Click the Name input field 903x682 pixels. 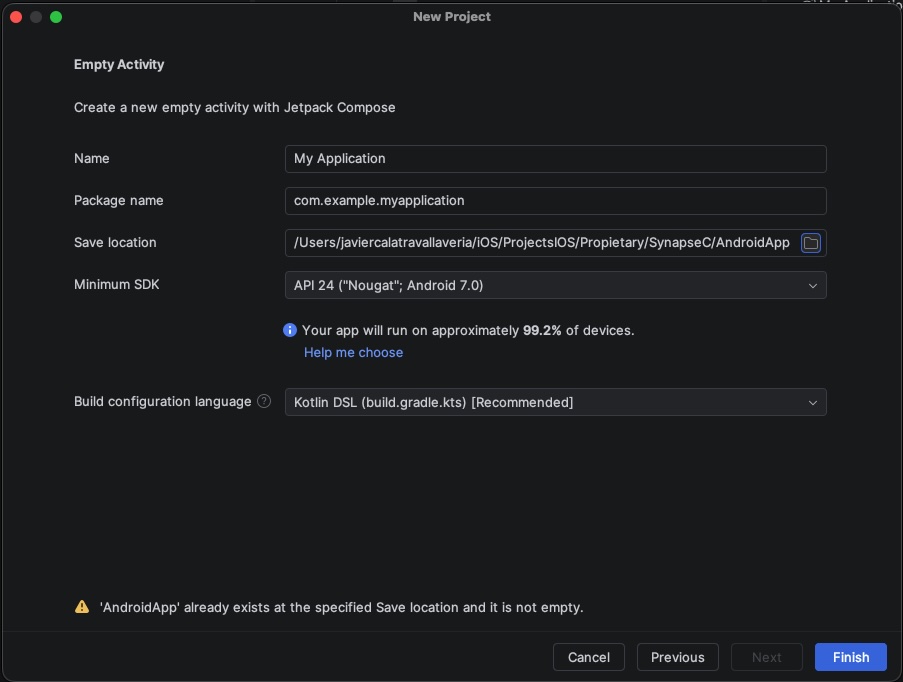coord(555,159)
